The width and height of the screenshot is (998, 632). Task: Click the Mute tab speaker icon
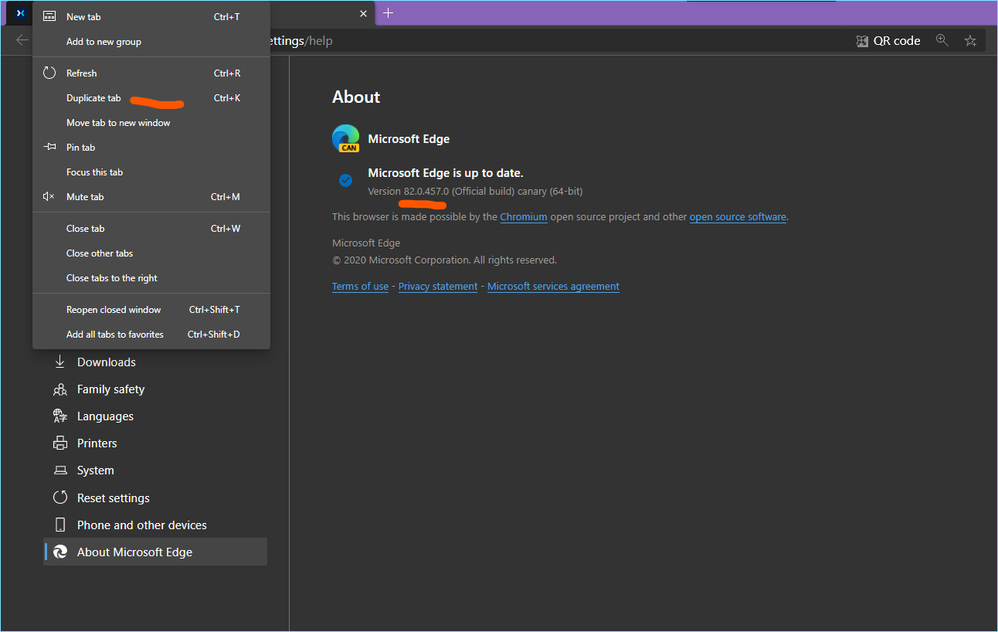tap(48, 197)
